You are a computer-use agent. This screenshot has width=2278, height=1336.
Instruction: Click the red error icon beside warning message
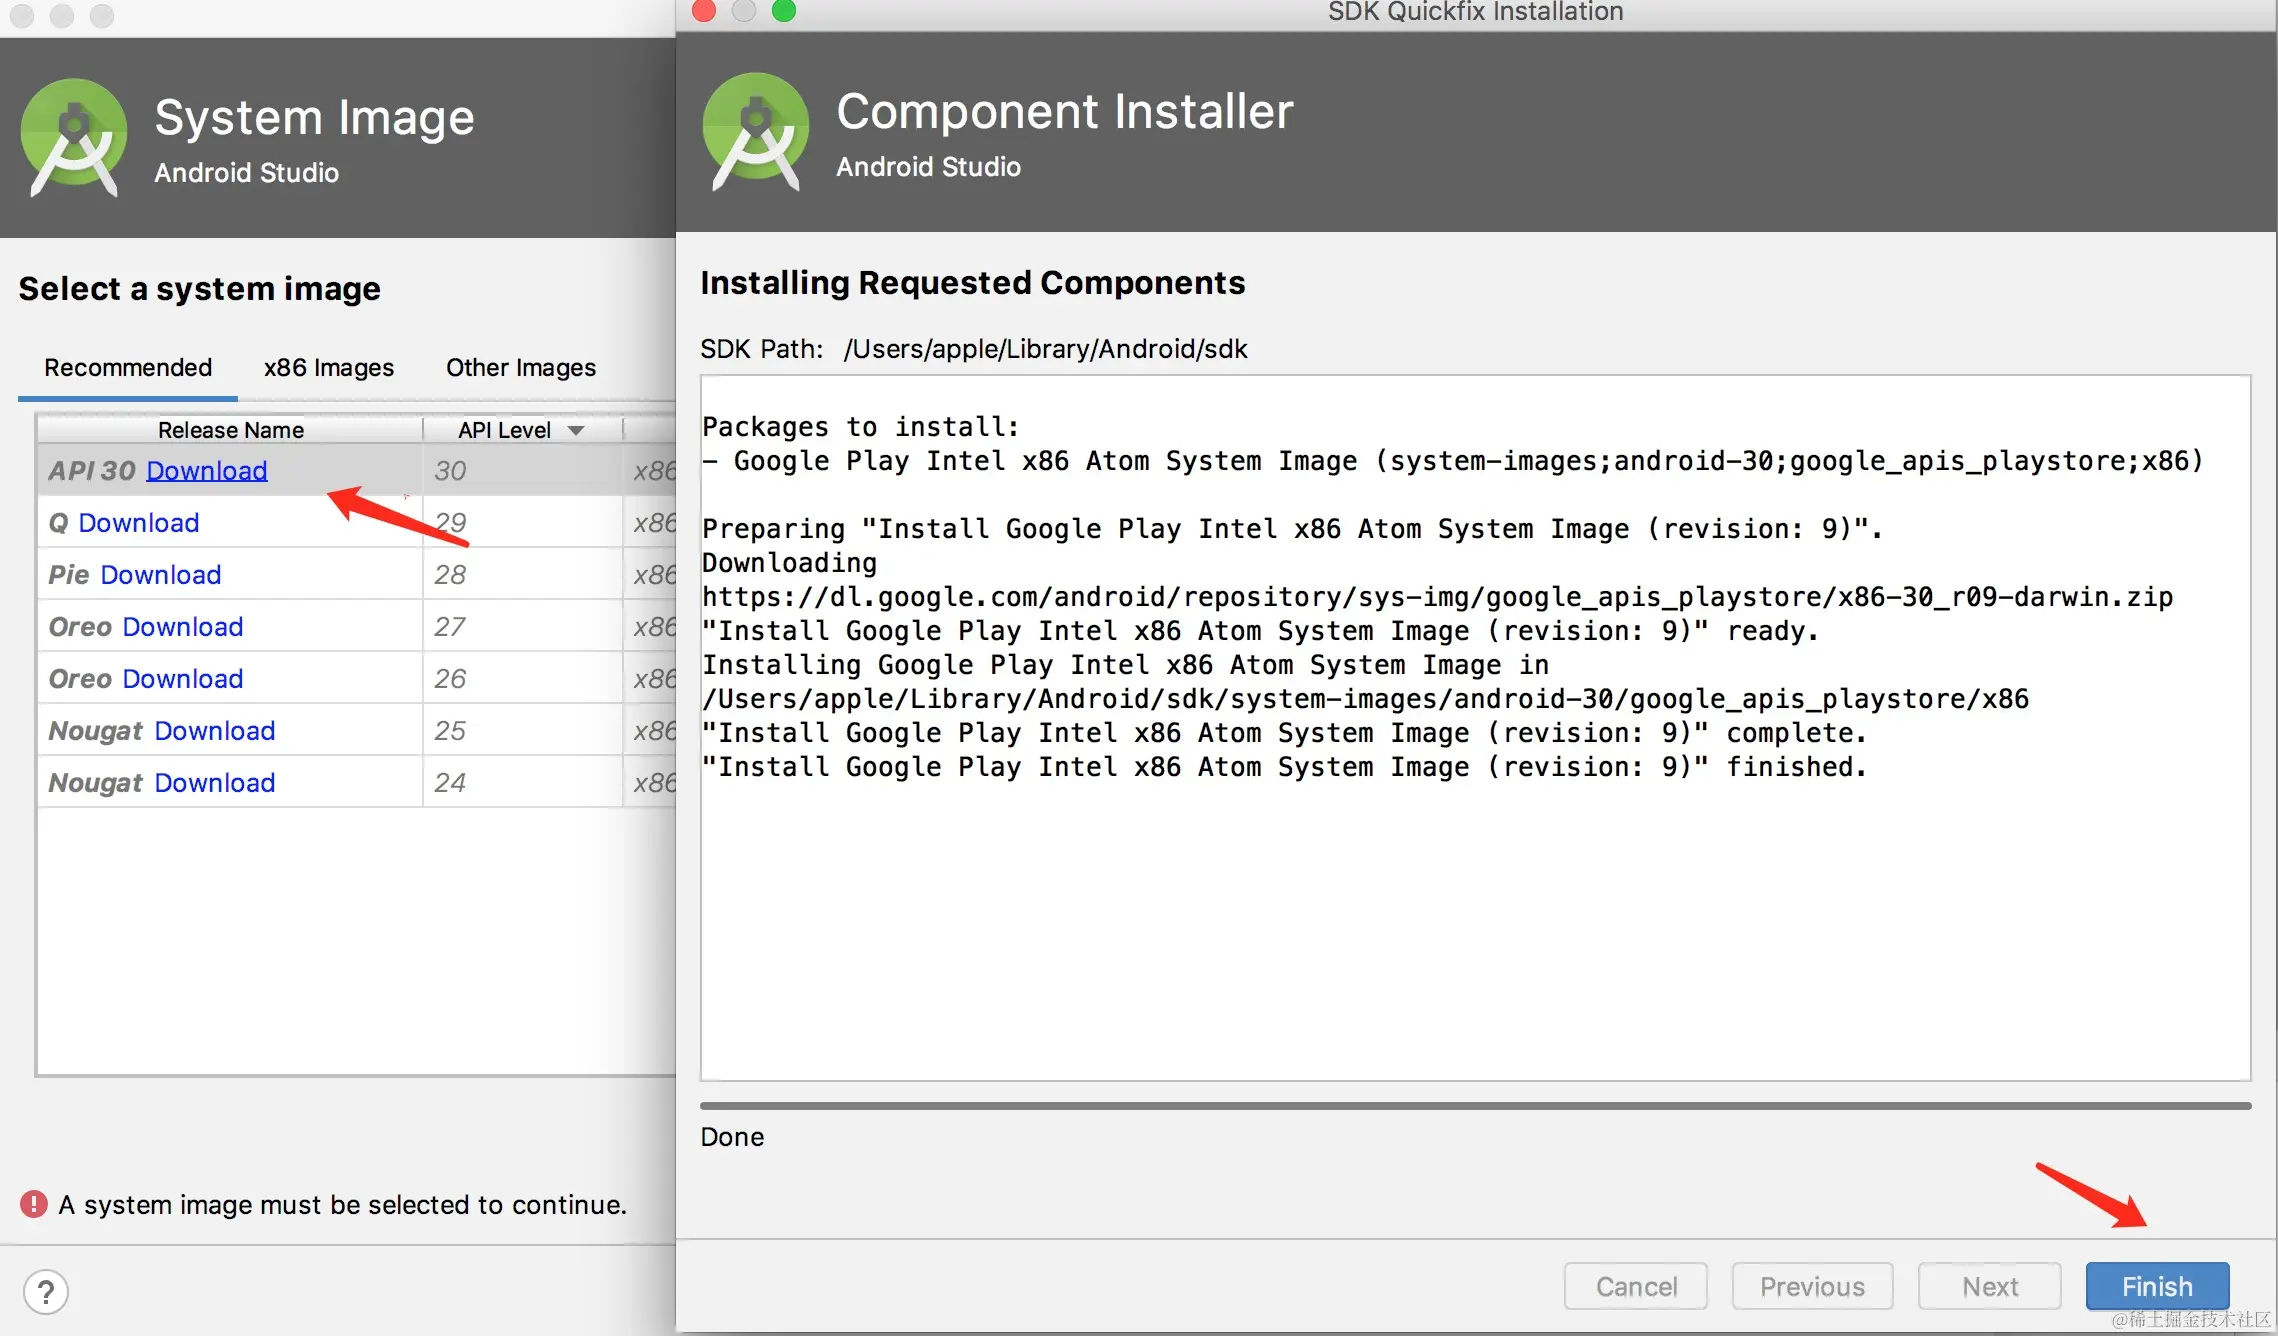(x=34, y=1204)
